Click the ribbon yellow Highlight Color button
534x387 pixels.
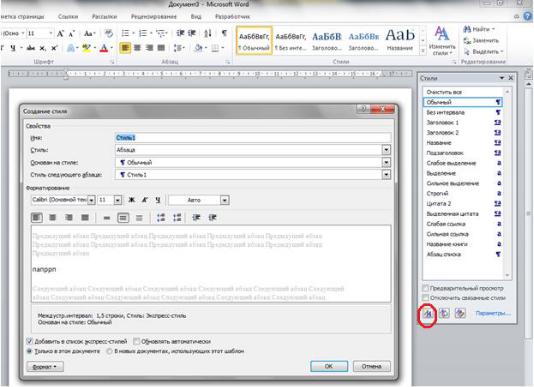click(87, 48)
